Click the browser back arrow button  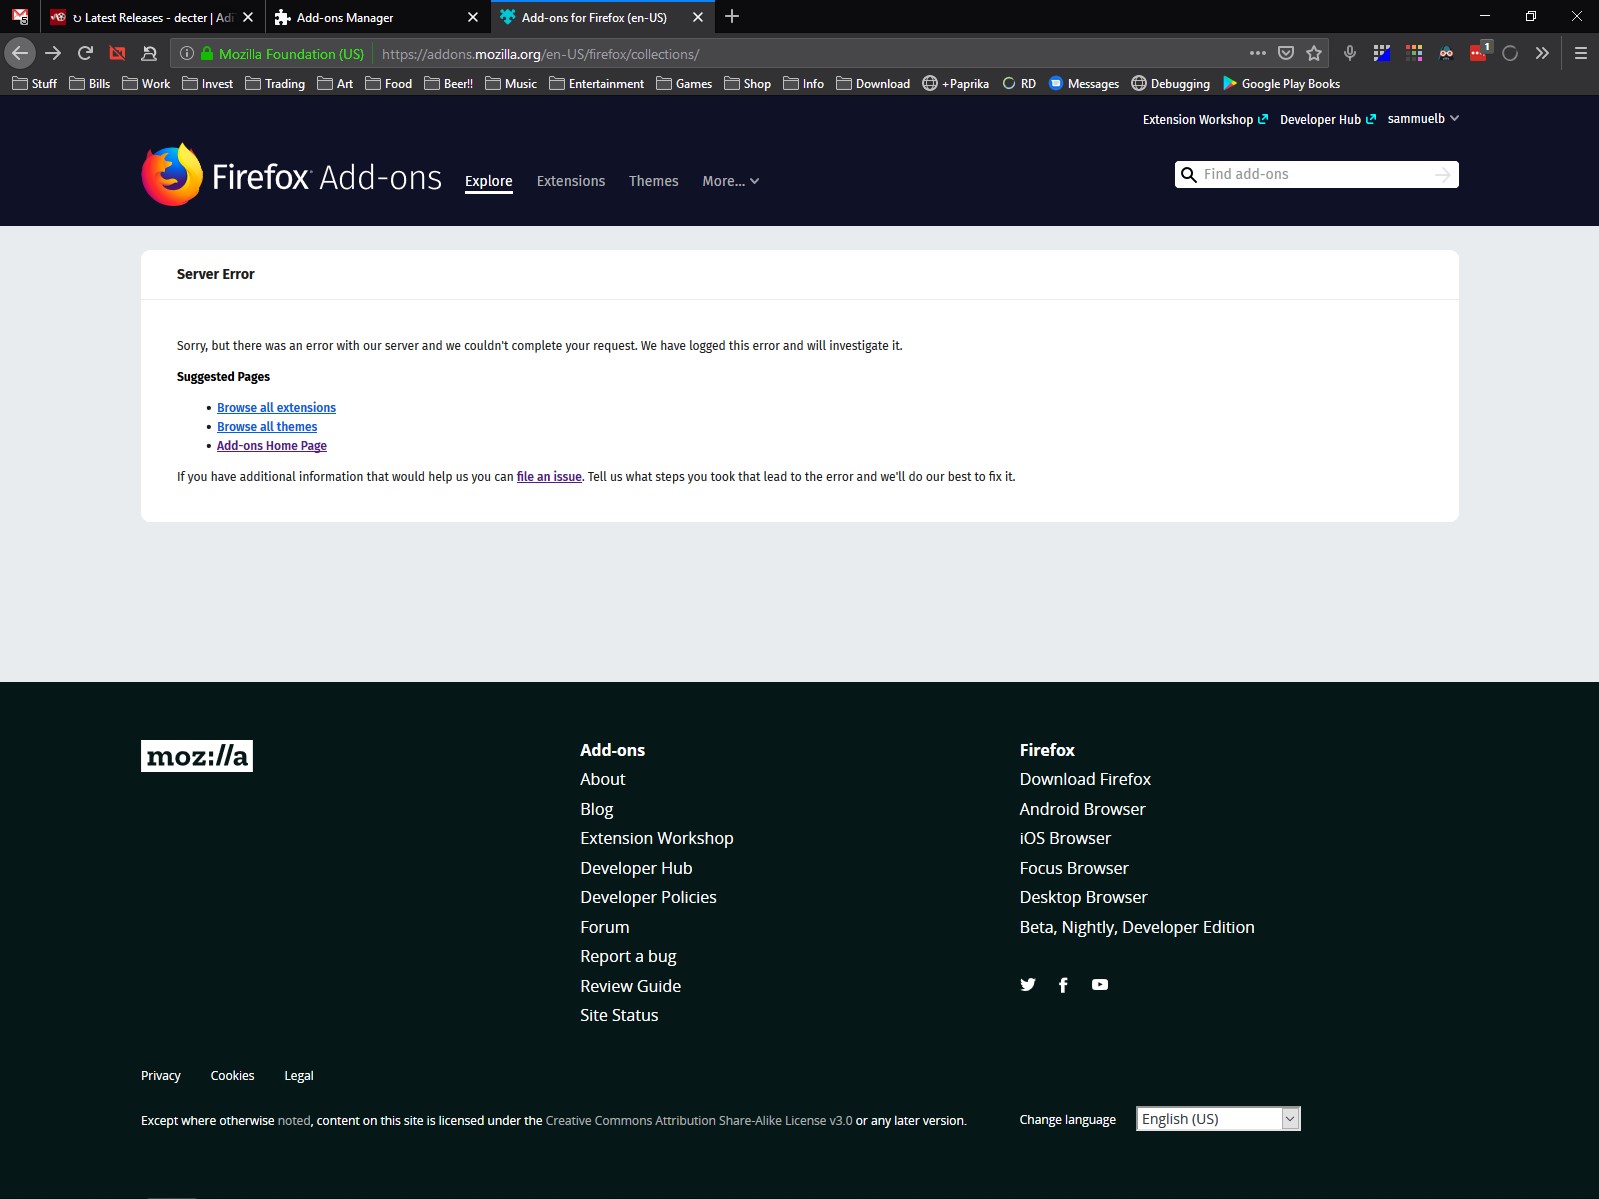click(20, 53)
